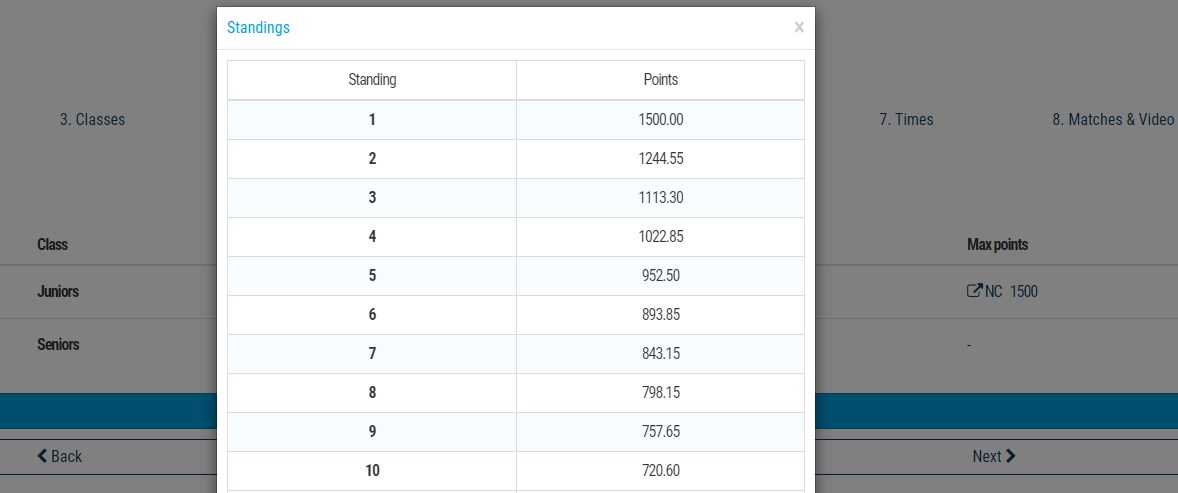
Task: Click the Standing column header
Action: (372, 80)
